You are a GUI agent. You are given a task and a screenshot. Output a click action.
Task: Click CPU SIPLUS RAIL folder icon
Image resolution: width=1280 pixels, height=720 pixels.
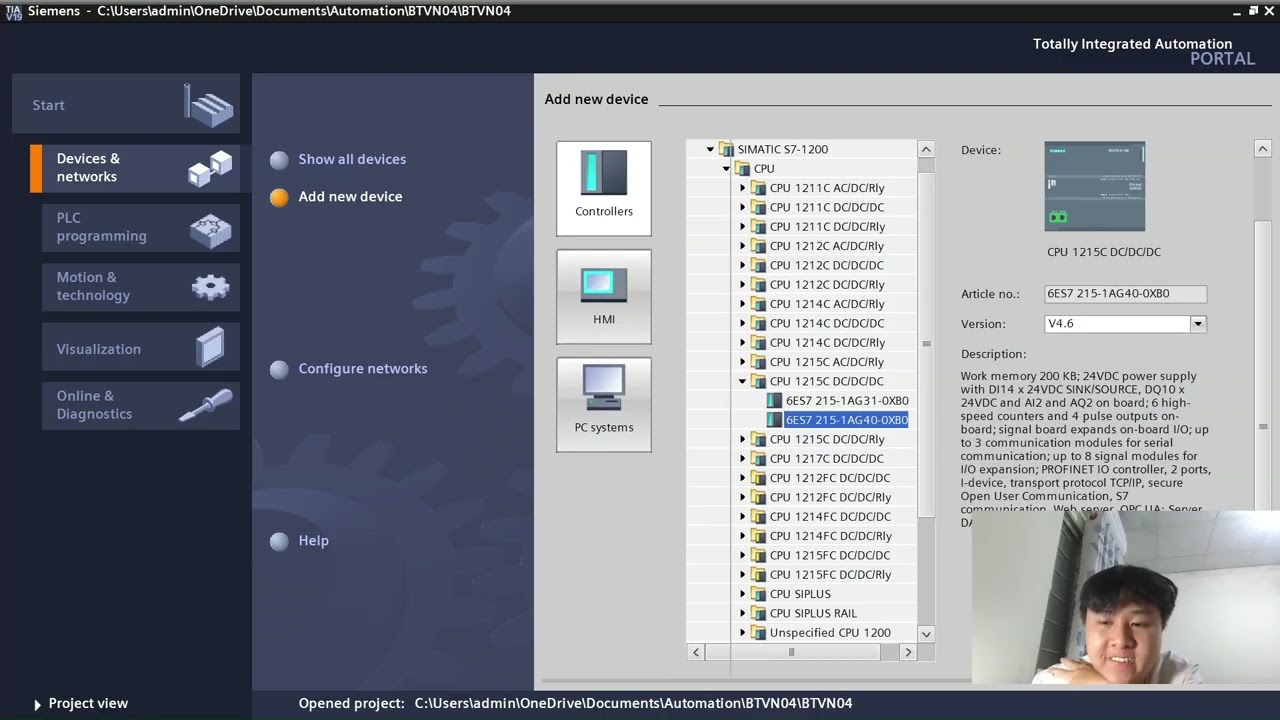point(758,614)
